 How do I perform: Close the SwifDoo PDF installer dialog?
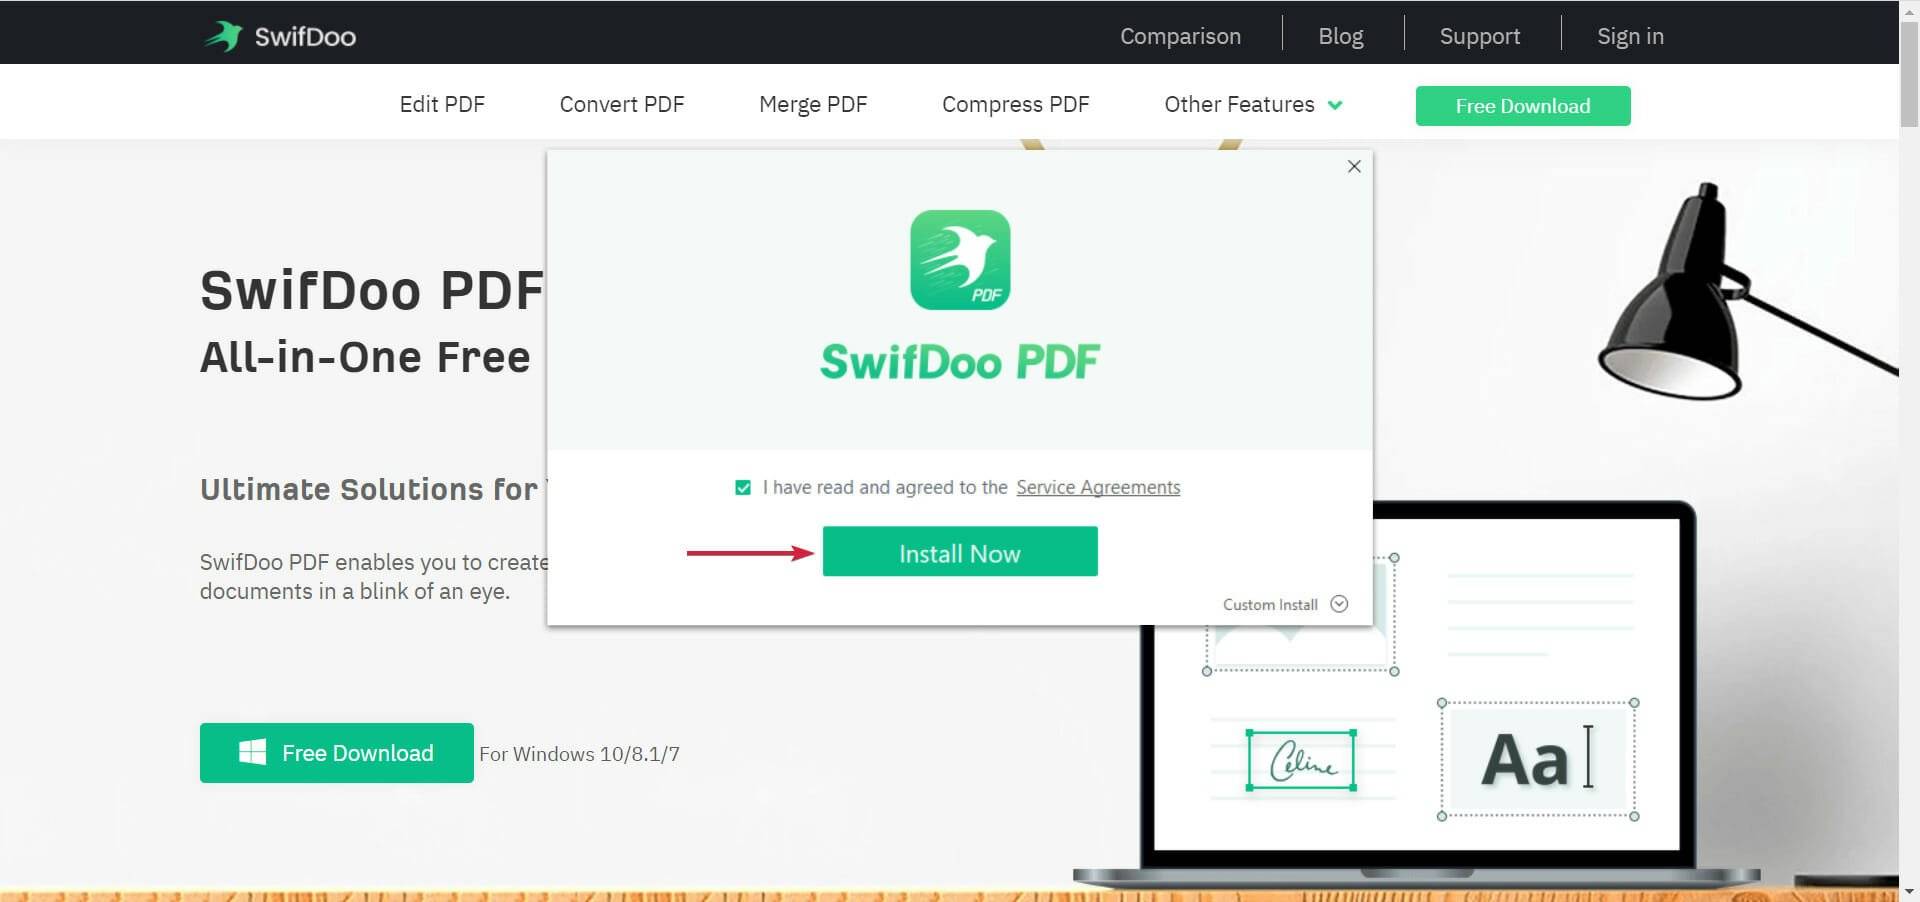1354,166
